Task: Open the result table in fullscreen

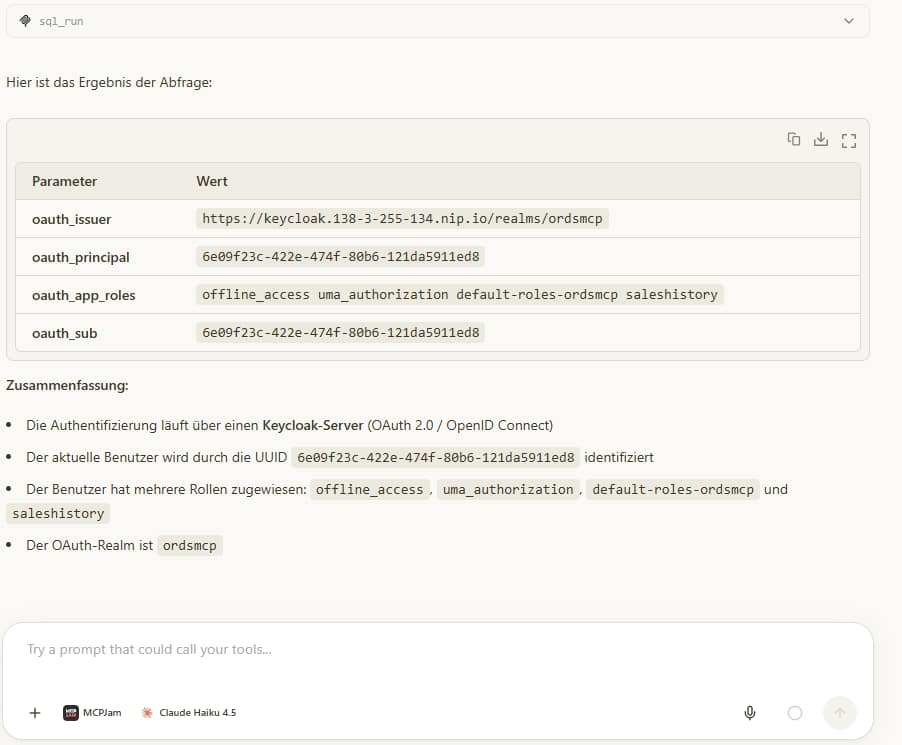Action: coord(849,140)
